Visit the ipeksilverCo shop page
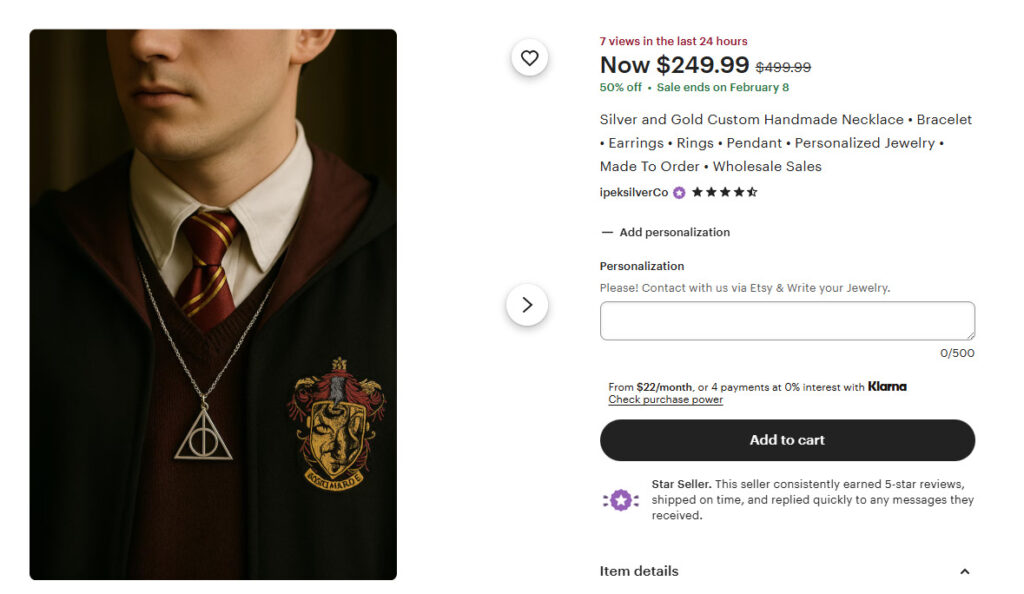This screenshot has width=1024, height=594. (633, 193)
